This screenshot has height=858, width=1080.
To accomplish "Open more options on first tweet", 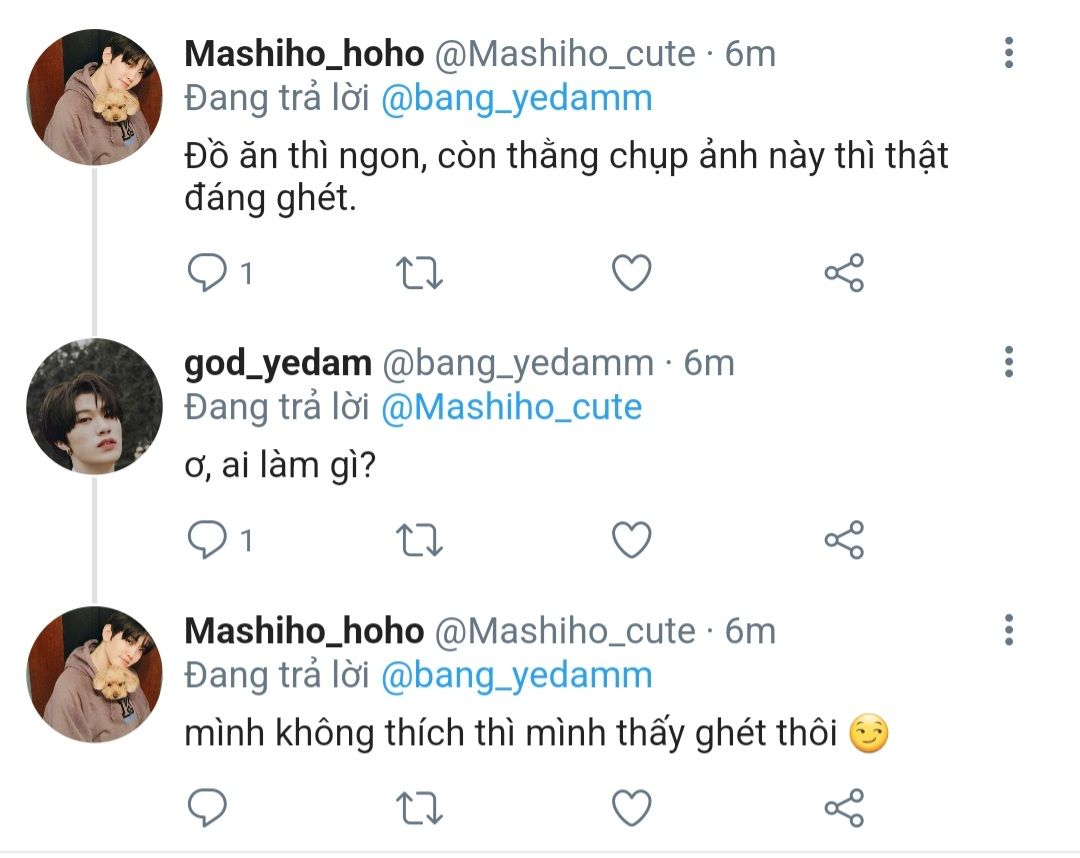I will tap(1009, 52).
